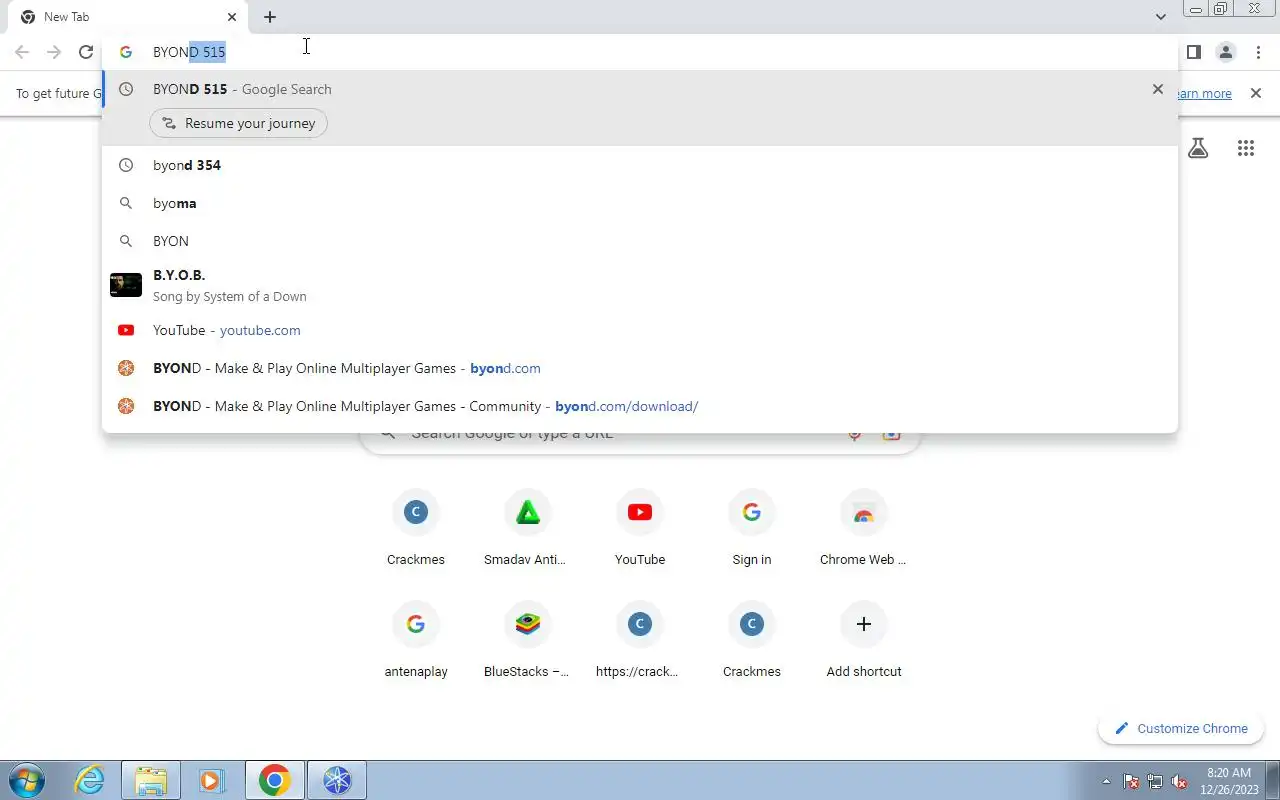Select the New Tab tab

click(x=127, y=17)
